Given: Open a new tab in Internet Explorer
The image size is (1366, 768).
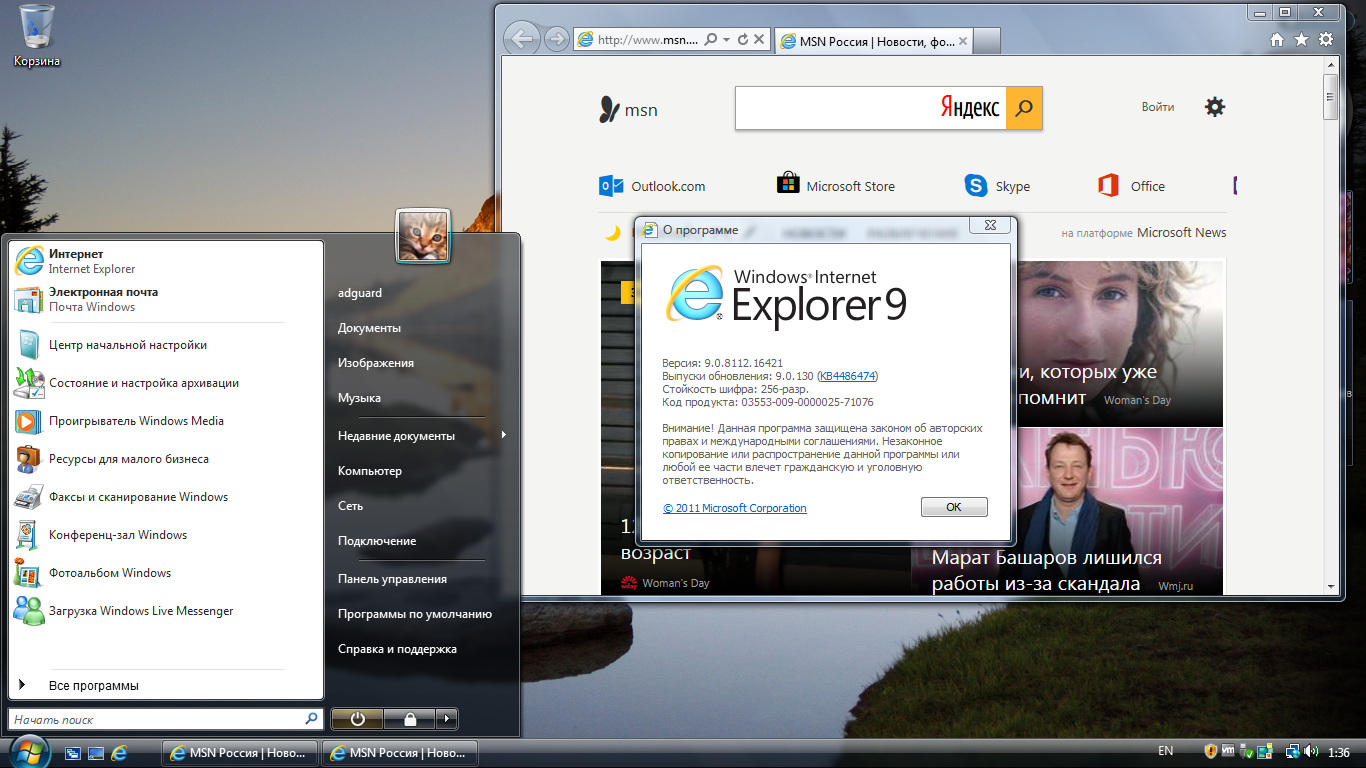Looking at the screenshot, I should coord(987,42).
